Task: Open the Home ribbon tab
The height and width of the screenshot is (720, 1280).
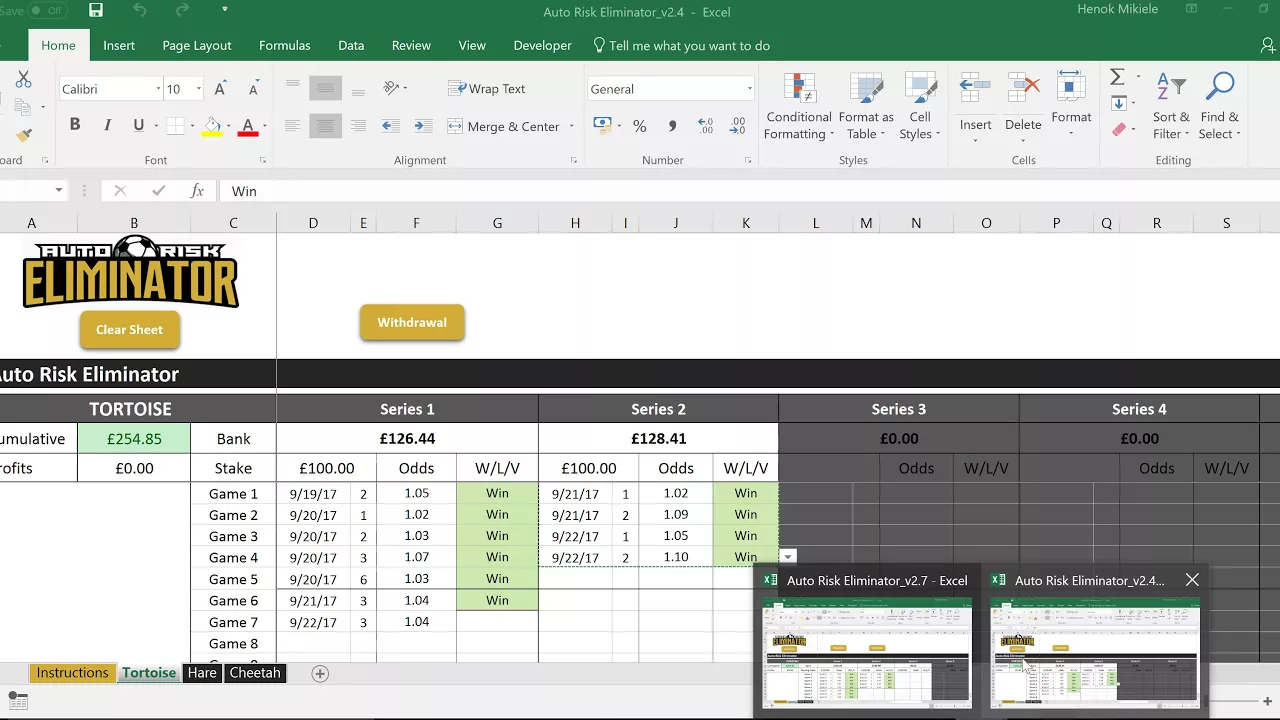Action: [58, 46]
